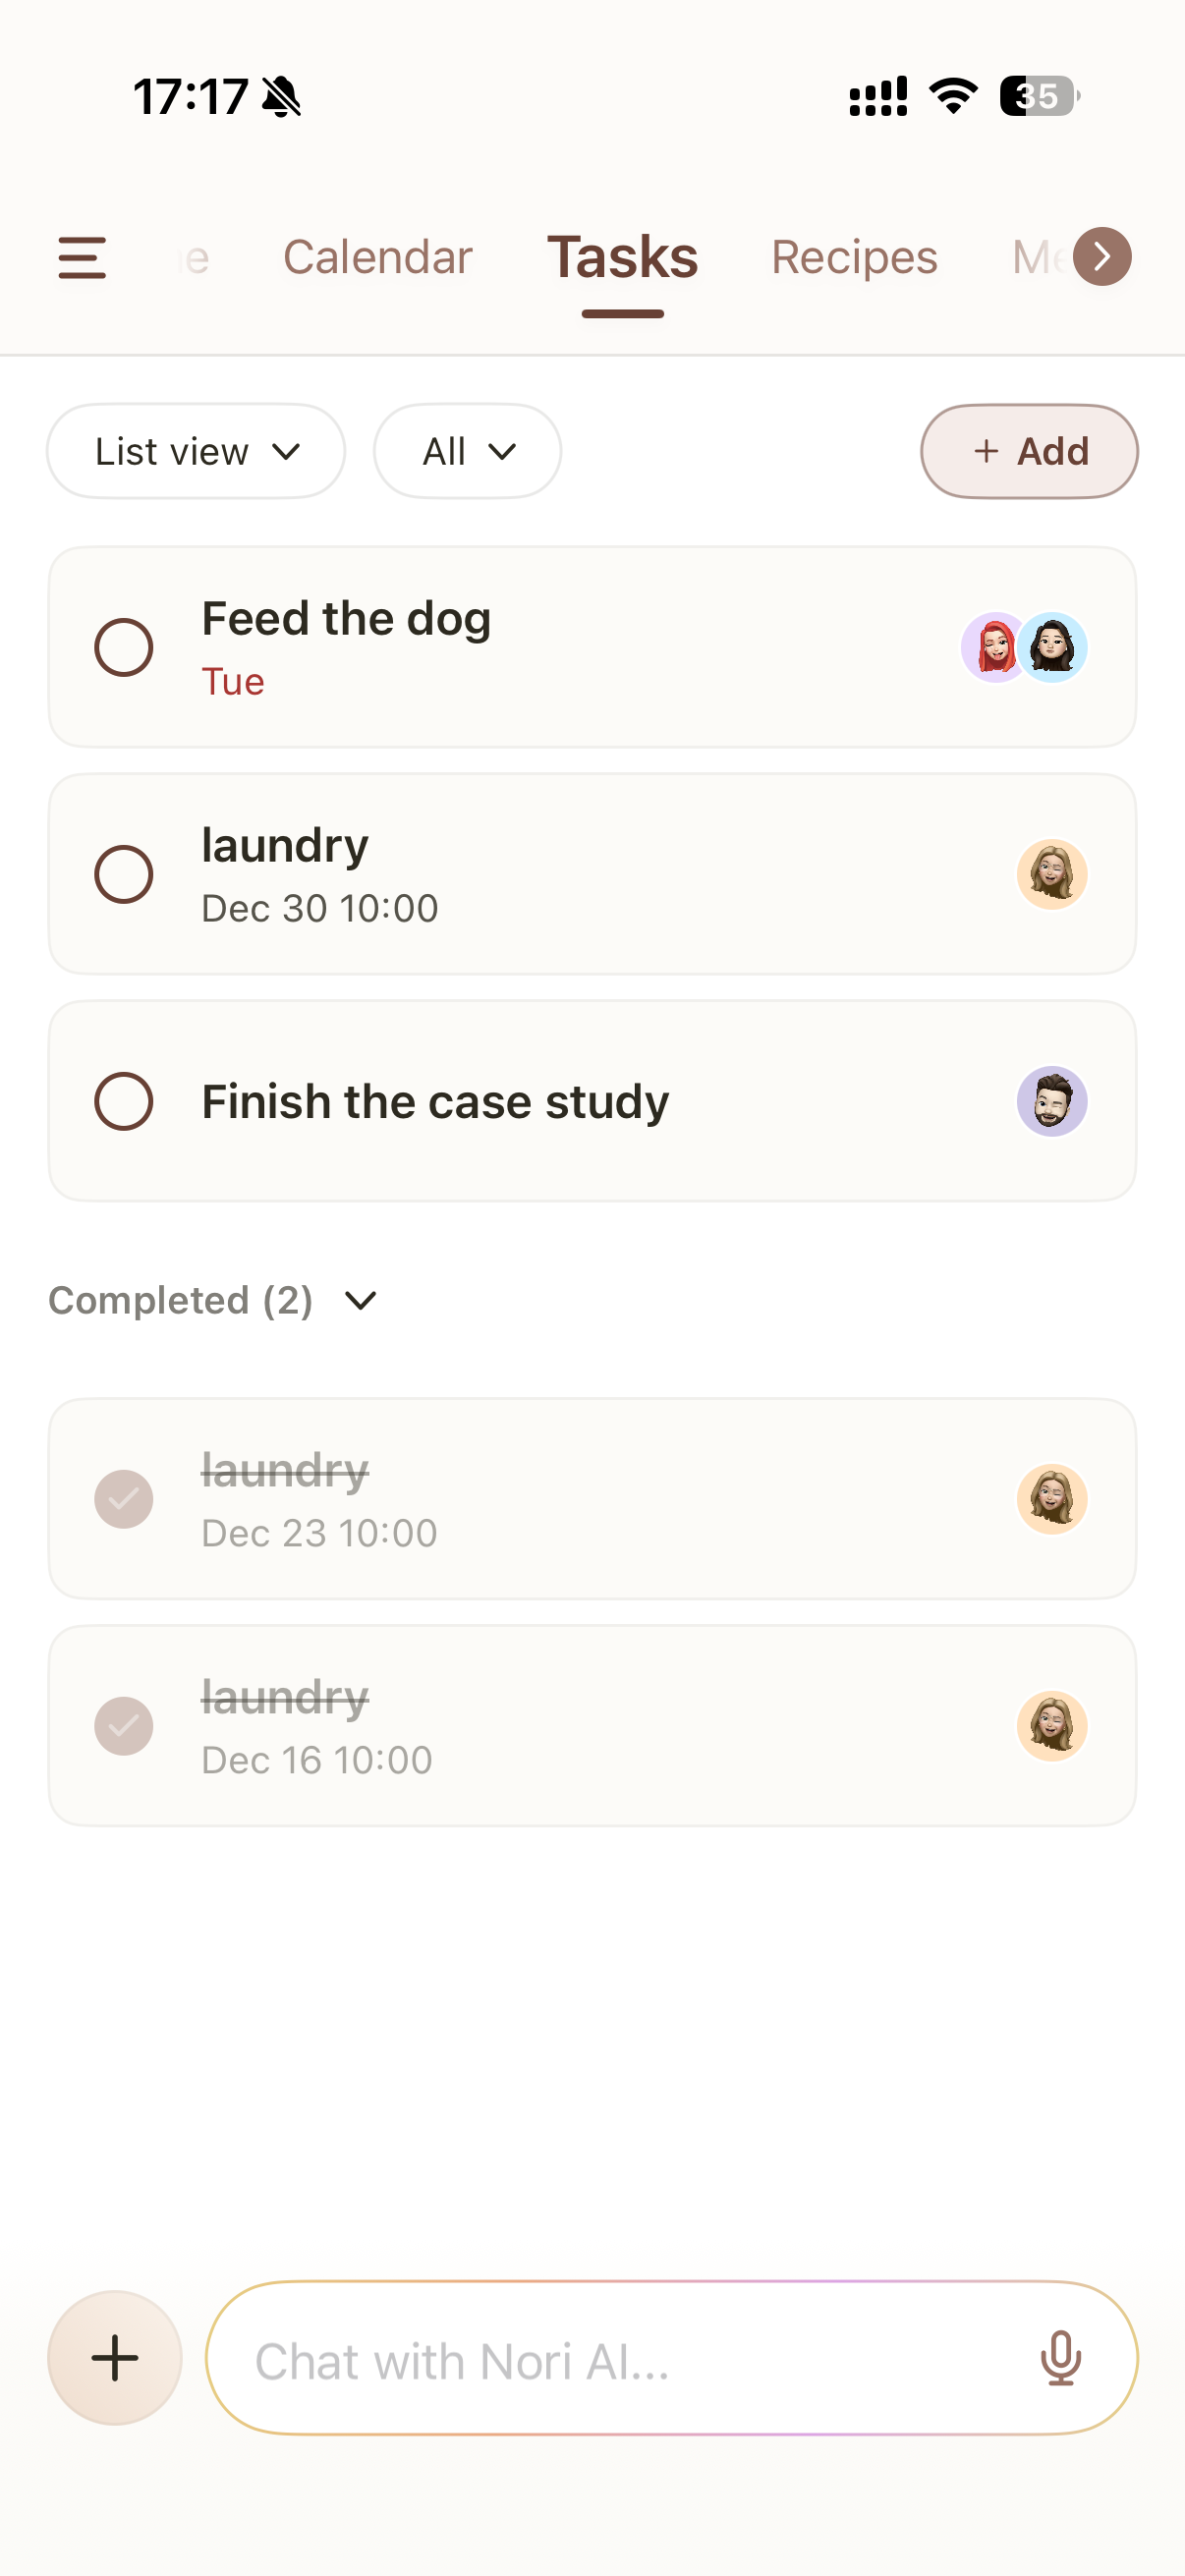1185x2576 pixels.
Task: Switch to the Recipes tab
Action: tap(854, 258)
